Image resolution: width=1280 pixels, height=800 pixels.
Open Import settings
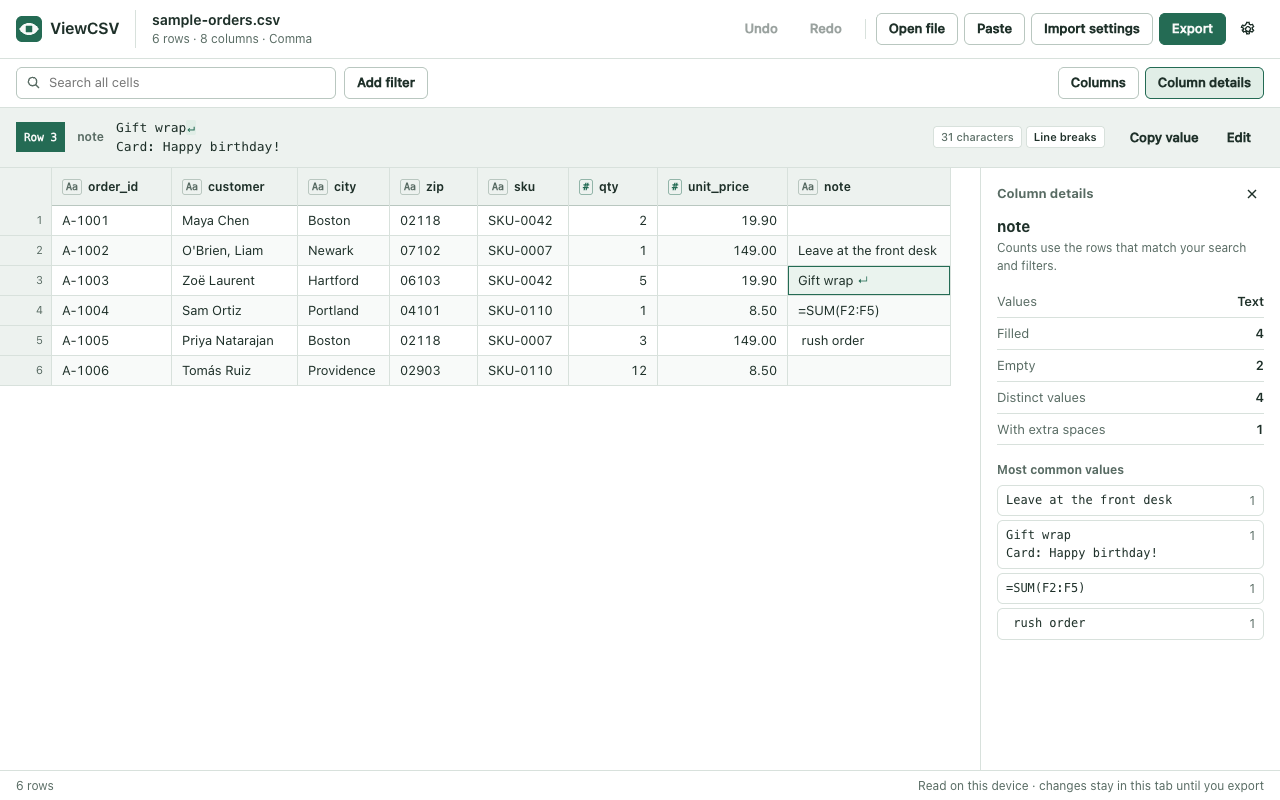(1092, 29)
